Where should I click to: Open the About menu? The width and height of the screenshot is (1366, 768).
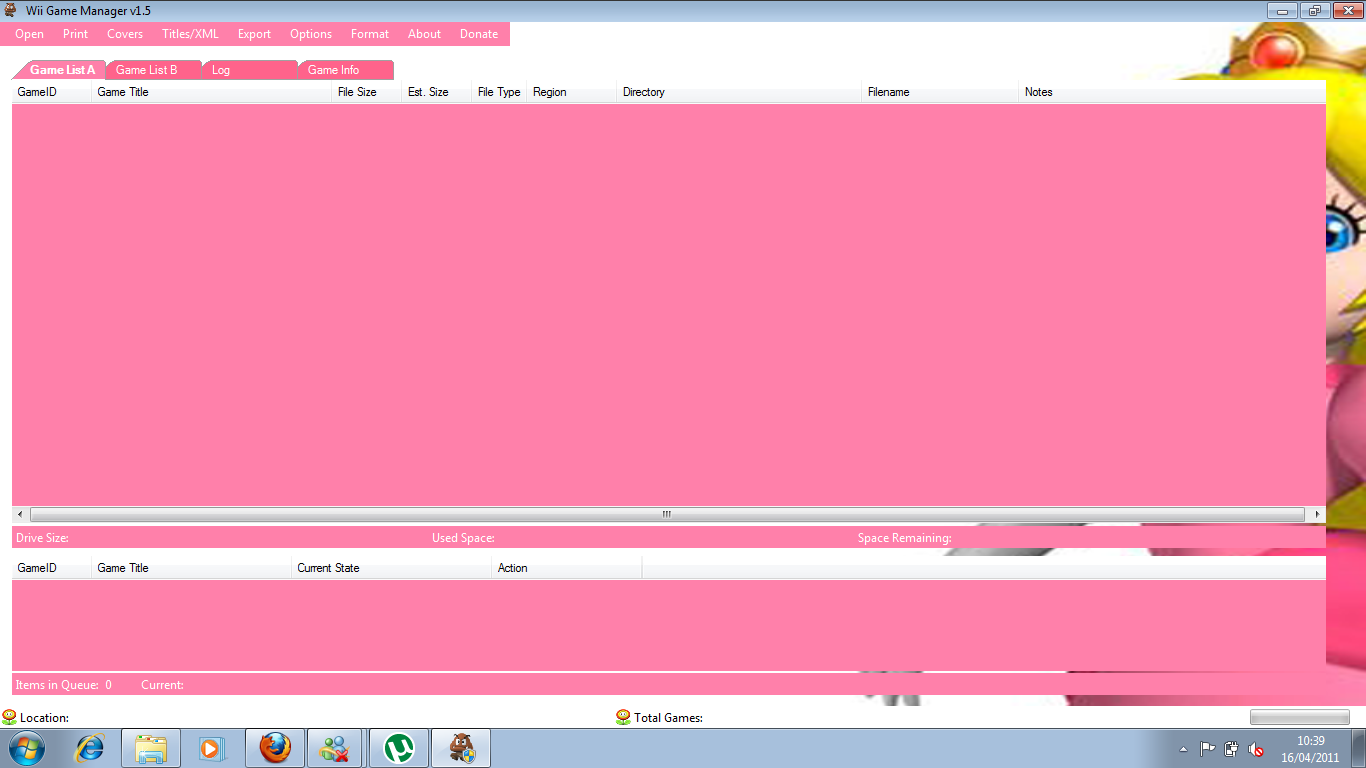pyautogui.click(x=424, y=34)
